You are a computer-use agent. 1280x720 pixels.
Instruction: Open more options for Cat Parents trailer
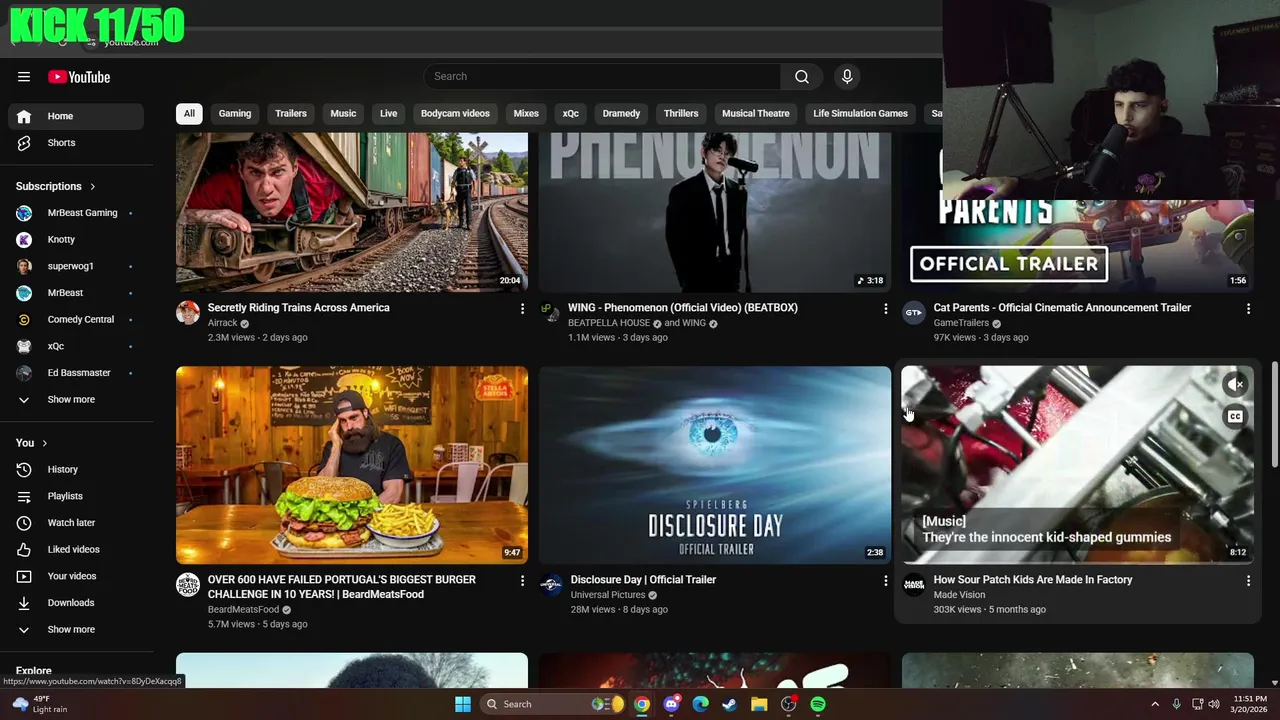pyautogui.click(x=1248, y=309)
